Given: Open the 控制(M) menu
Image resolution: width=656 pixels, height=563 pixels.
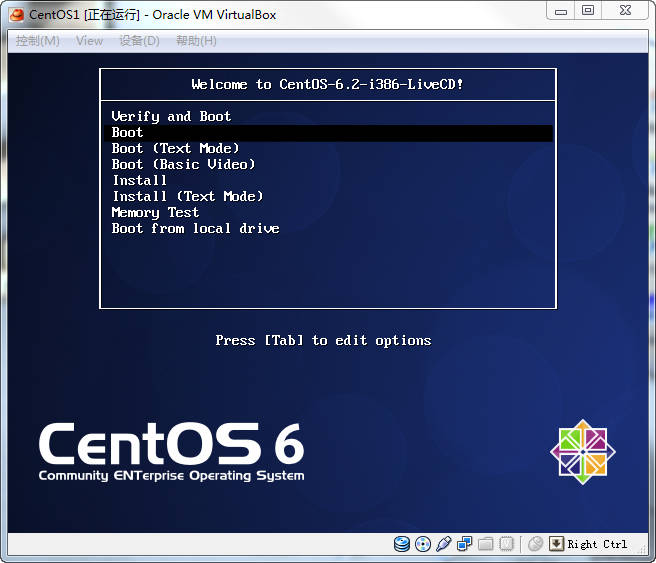Looking at the screenshot, I should [38, 41].
